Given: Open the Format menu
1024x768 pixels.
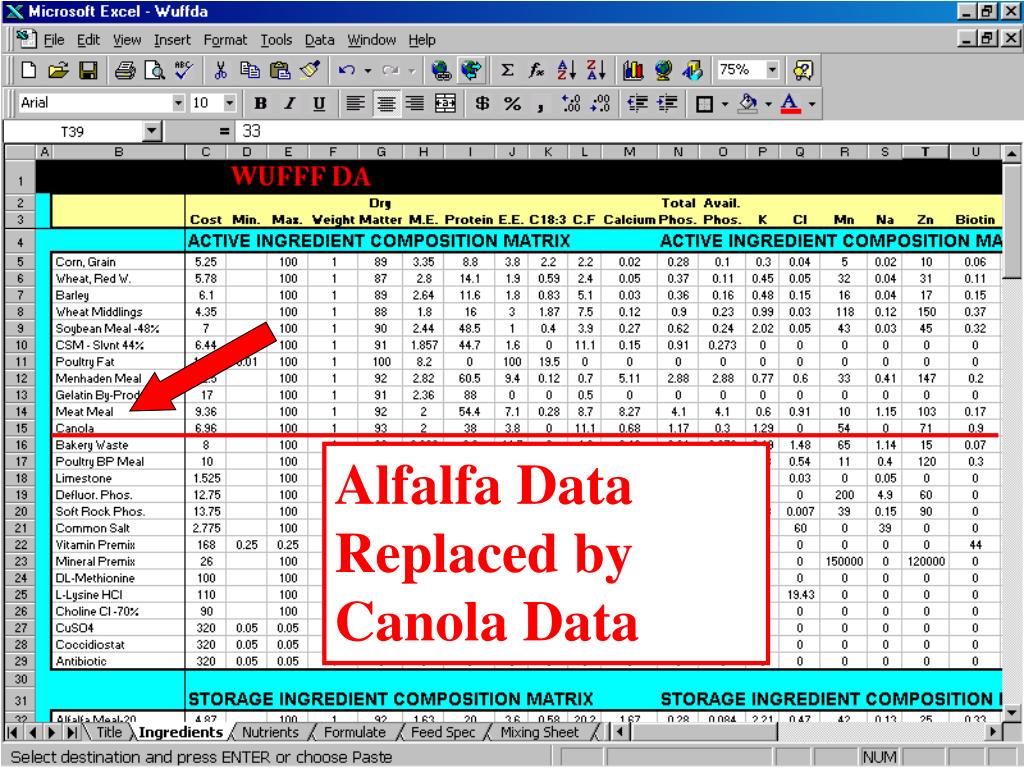Looking at the screenshot, I should pyautogui.click(x=225, y=40).
